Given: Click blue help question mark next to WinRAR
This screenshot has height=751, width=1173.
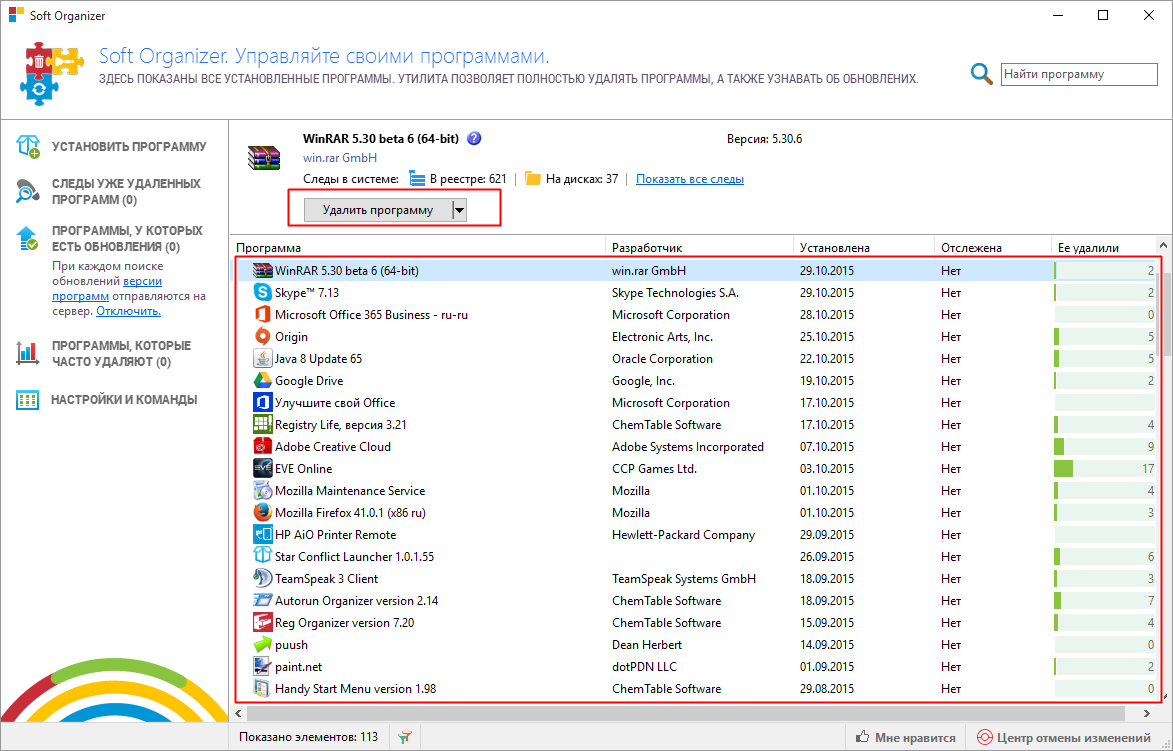Looking at the screenshot, I should tap(474, 138).
